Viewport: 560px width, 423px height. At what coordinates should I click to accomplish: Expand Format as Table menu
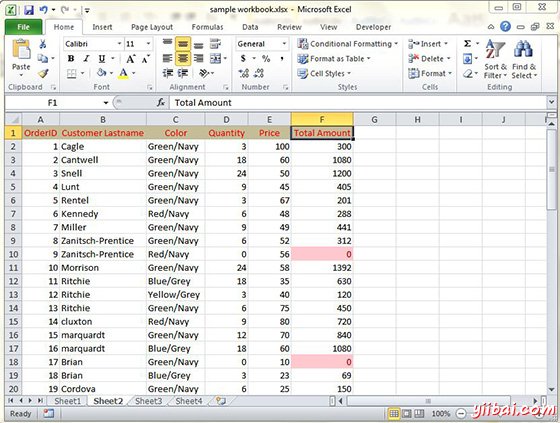[x=334, y=59]
